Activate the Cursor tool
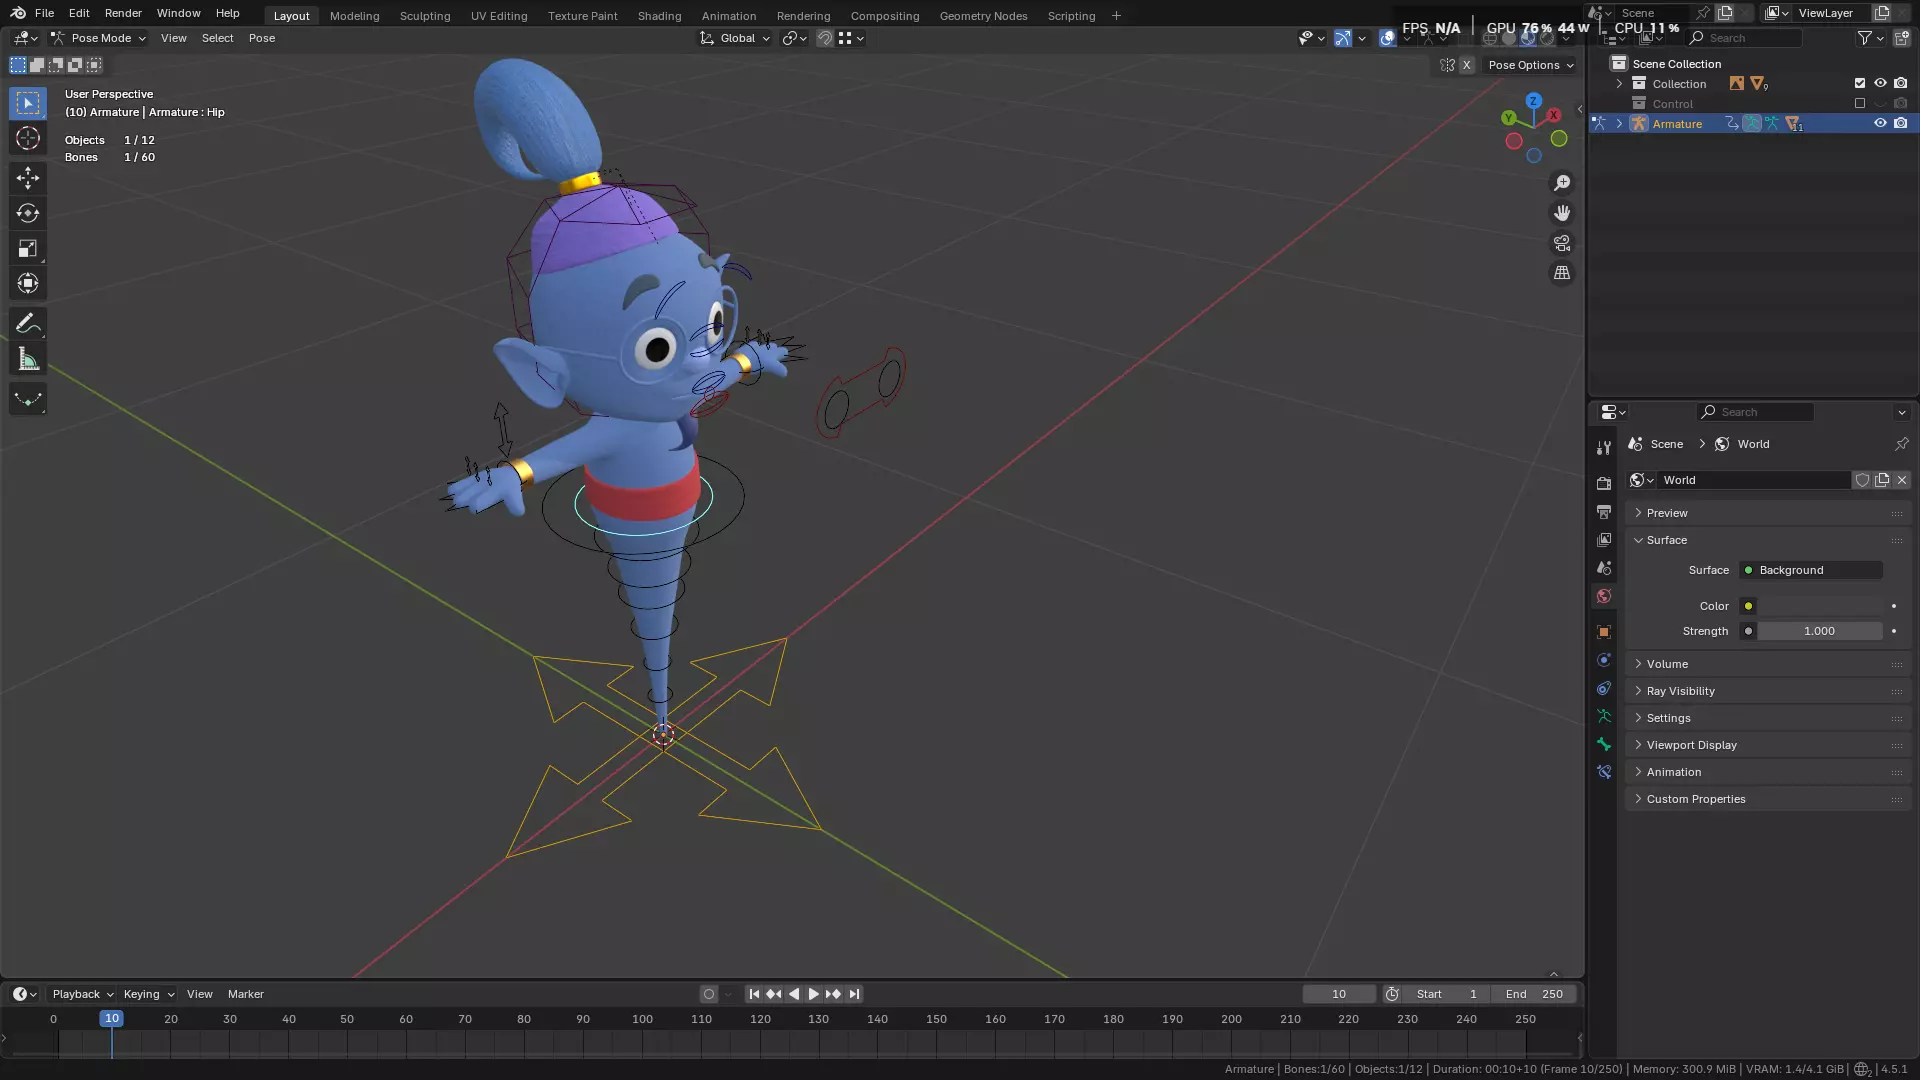Screen dimensions: 1920x1080 tap(28, 138)
